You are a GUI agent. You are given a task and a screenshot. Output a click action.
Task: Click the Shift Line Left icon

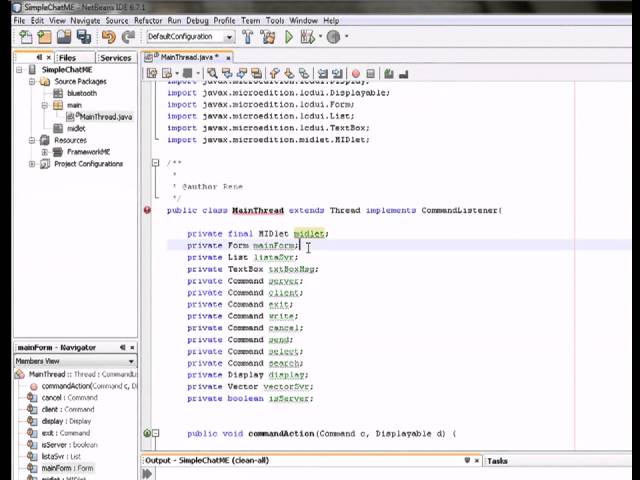322,73
